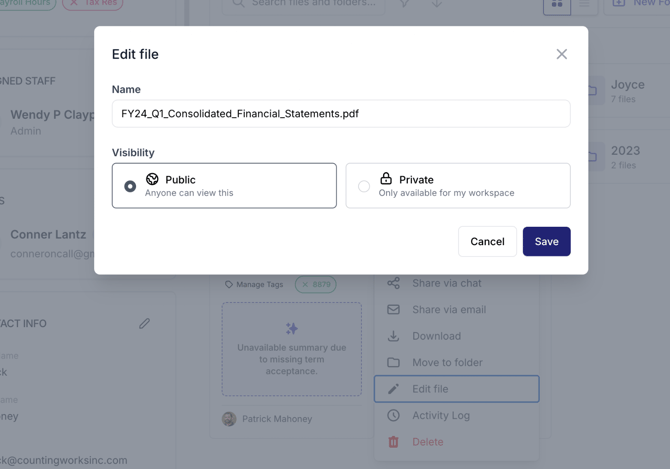Click the Name input field

point(341,114)
